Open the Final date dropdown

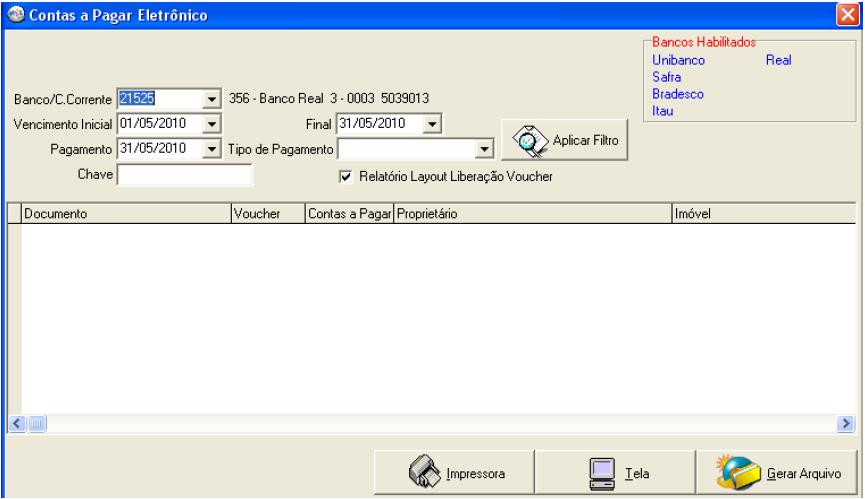pos(431,124)
